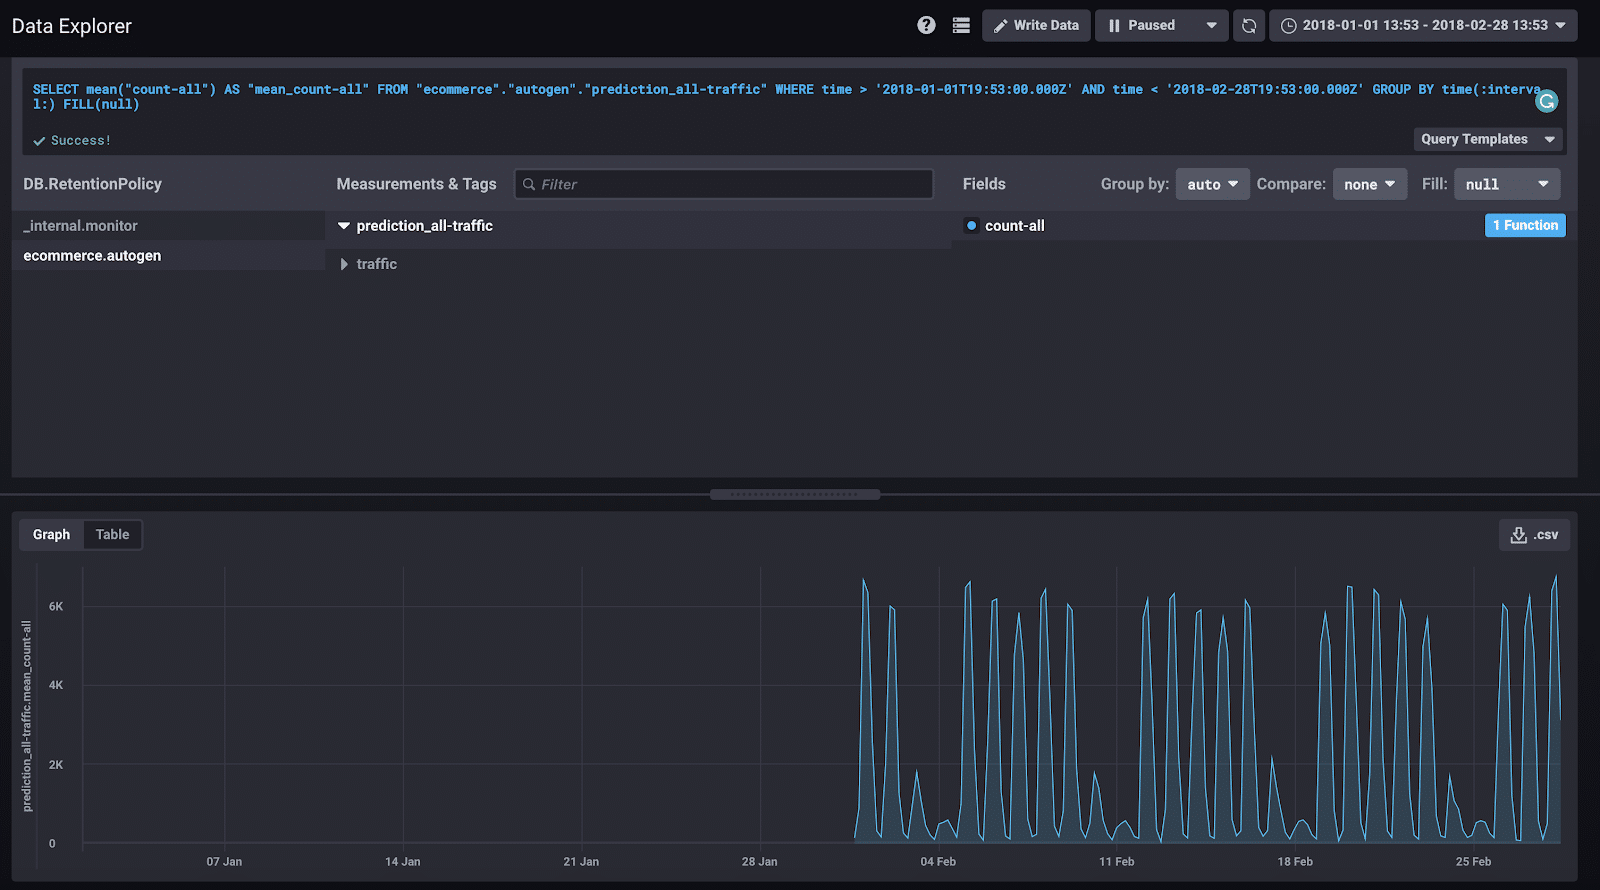Click the server list icon in header
The width and height of the screenshot is (1600, 890).
click(x=961, y=25)
